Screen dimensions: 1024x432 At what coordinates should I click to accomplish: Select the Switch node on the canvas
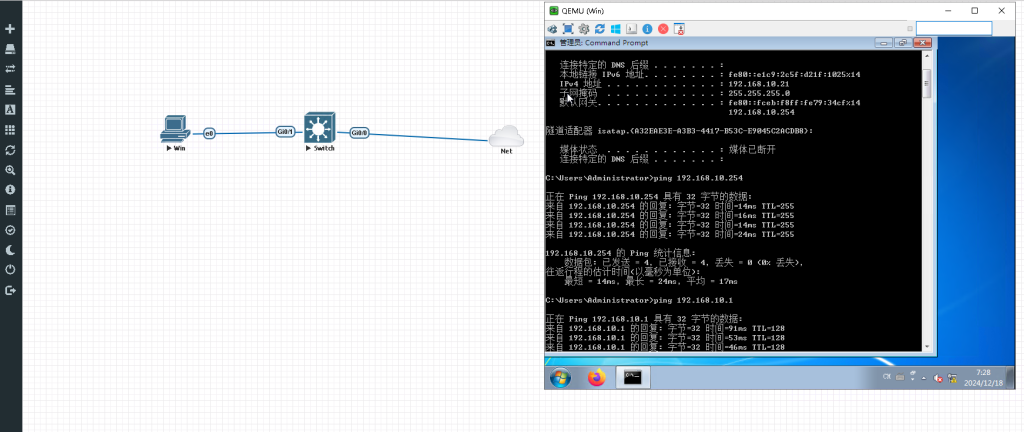[320, 128]
